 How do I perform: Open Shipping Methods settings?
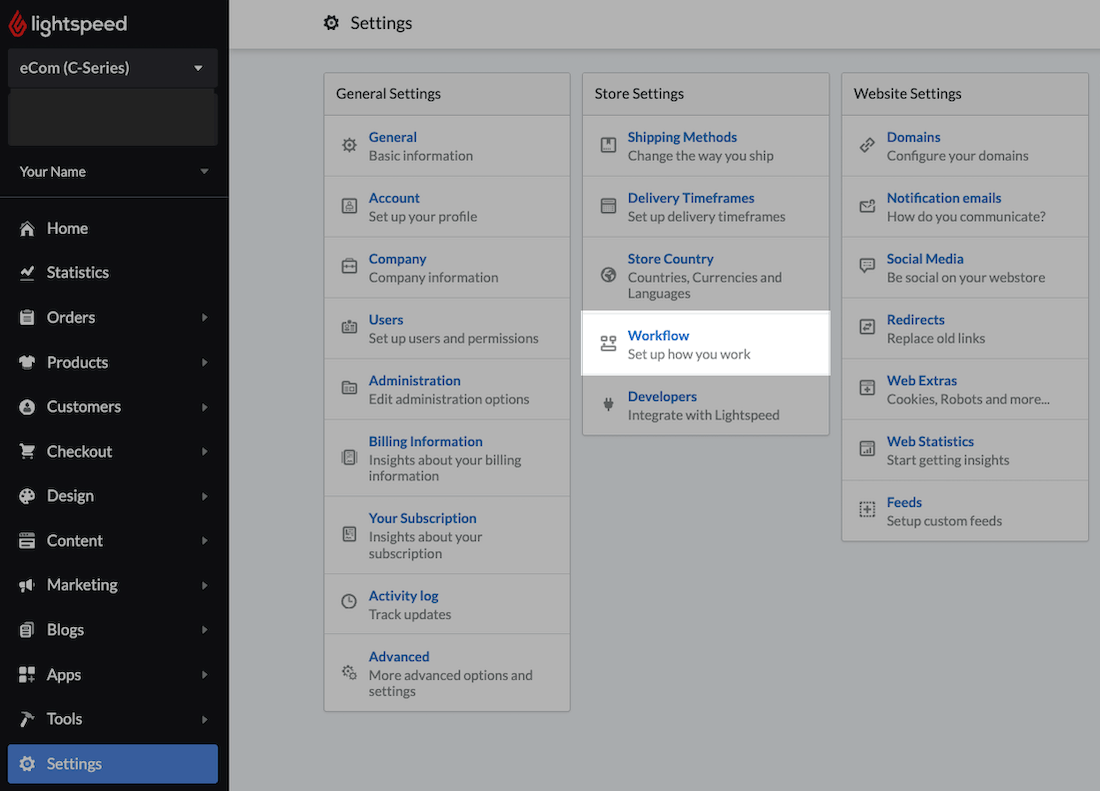[x=683, y=137]
